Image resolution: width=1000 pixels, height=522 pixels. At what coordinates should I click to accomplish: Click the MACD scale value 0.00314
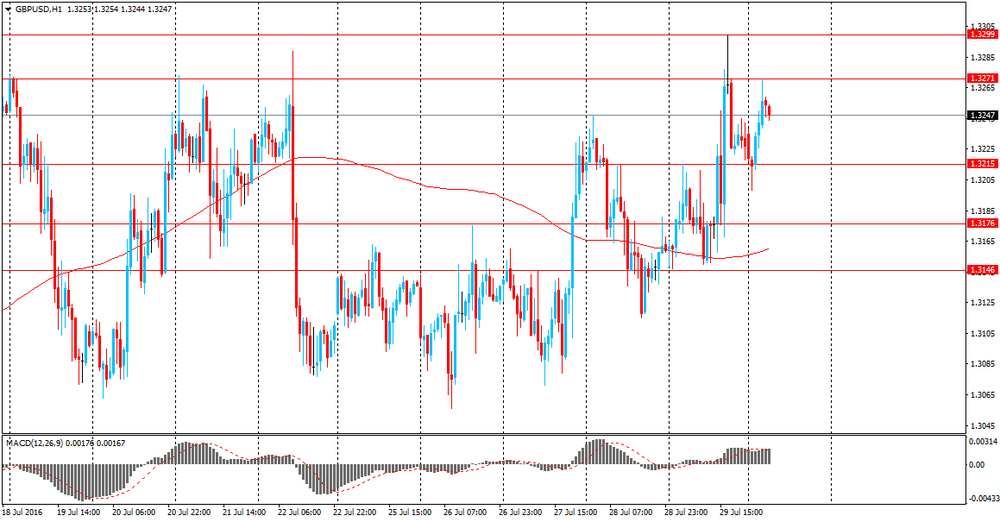click(983, 442)
